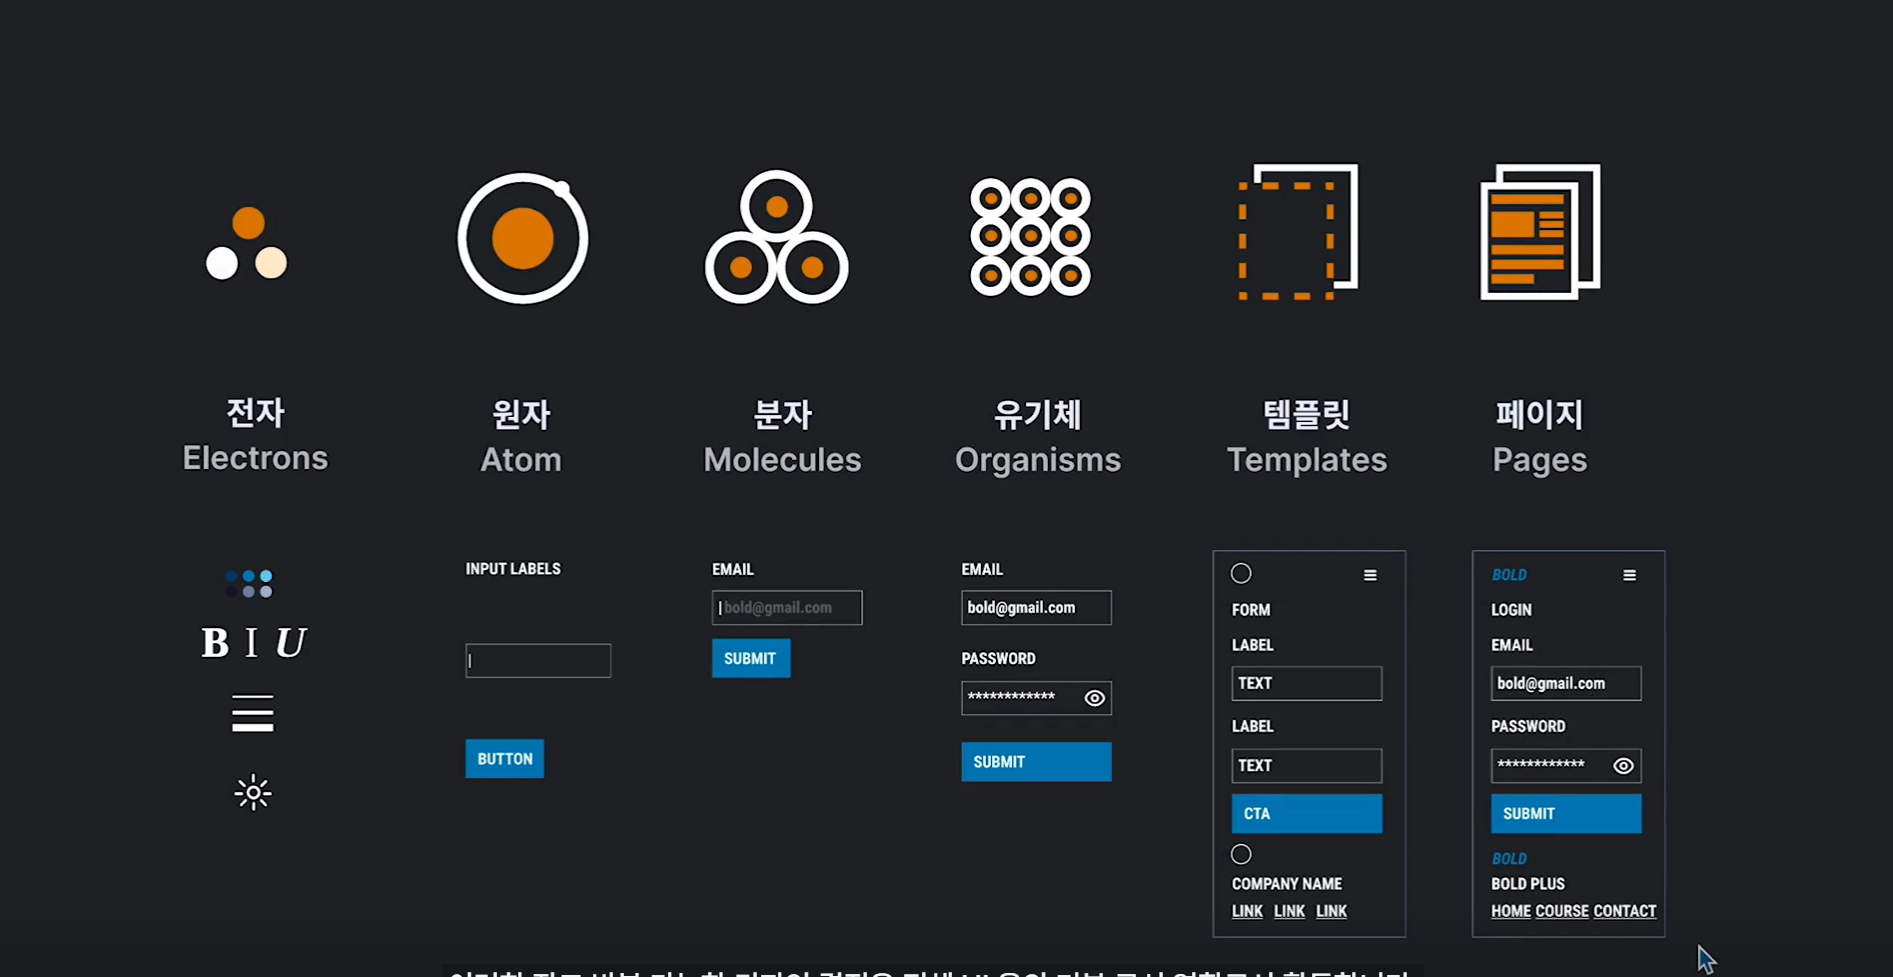Image resolution: width=1893 pixels, height=977 pixels.
Task: Click the blue color dots palette
Action: pyautogui.click(x=249, y=584)
